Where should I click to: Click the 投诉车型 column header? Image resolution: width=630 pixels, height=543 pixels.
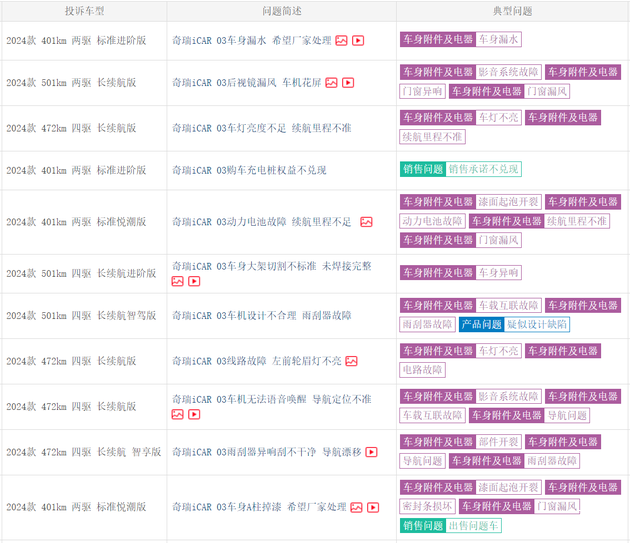pyautogui.click(x=84, y=11)
